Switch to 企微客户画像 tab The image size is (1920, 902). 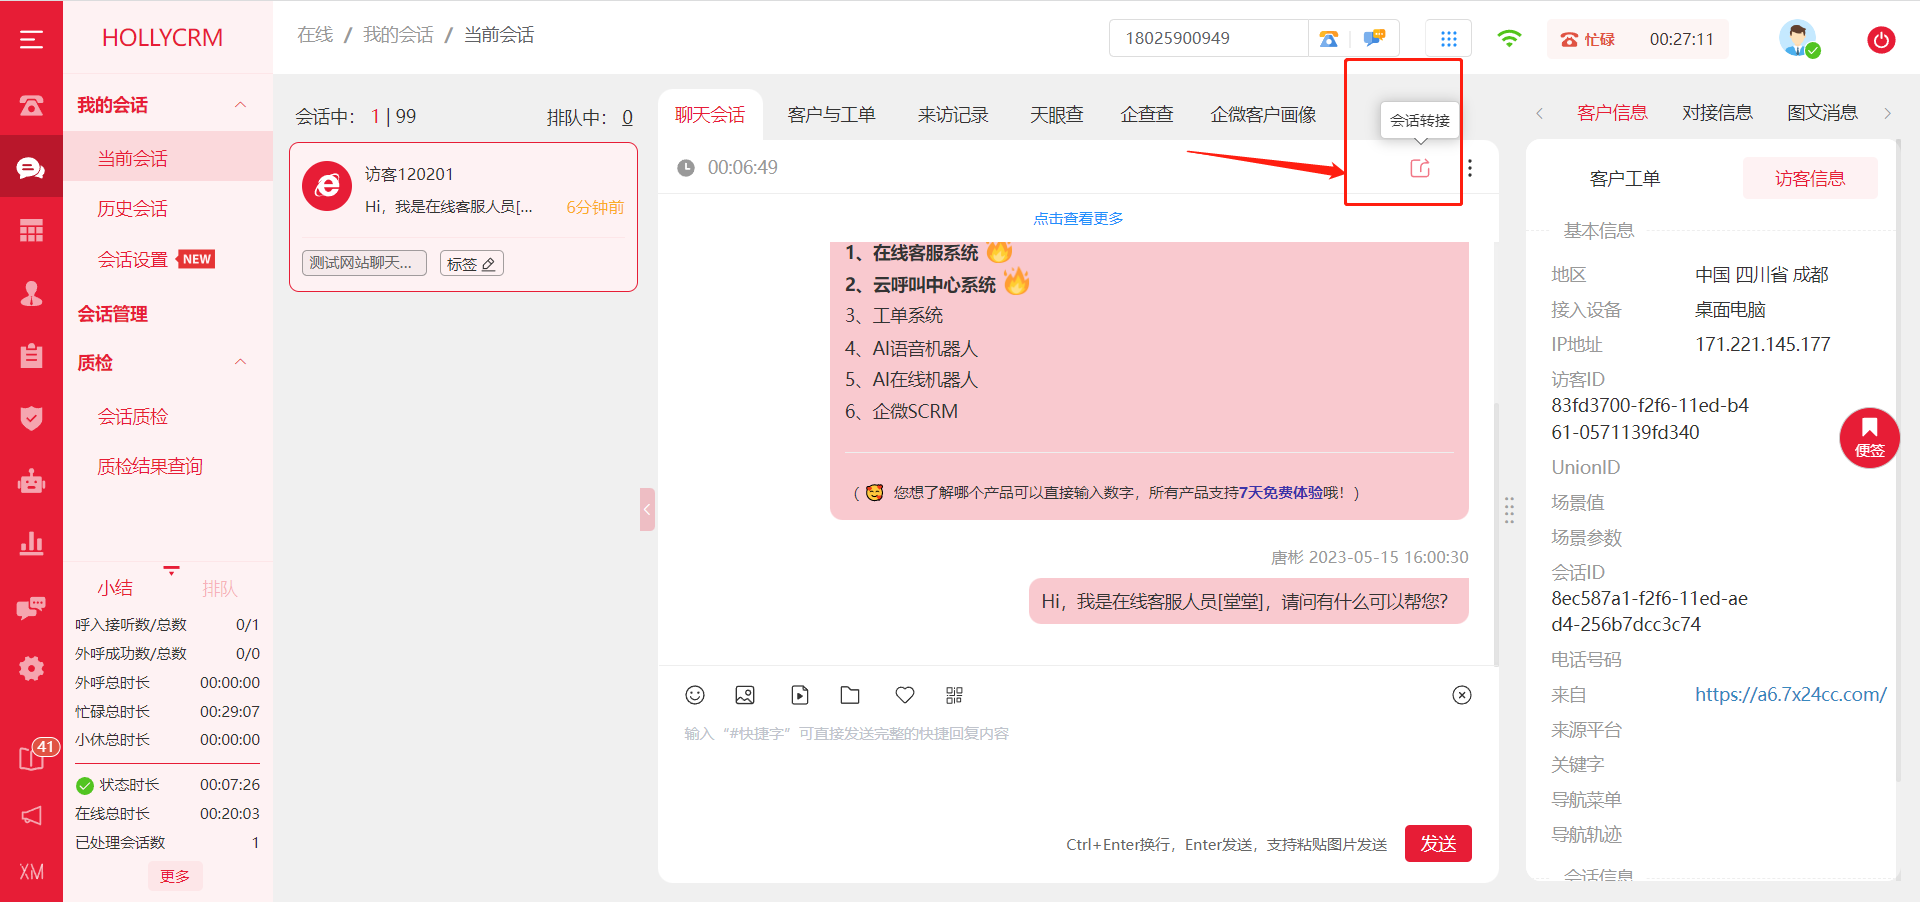(1263, 115)
